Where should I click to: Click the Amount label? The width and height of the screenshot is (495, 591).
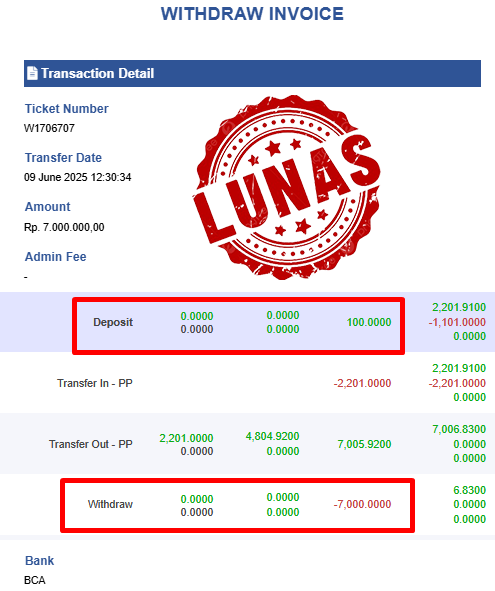tap(48, 207)
